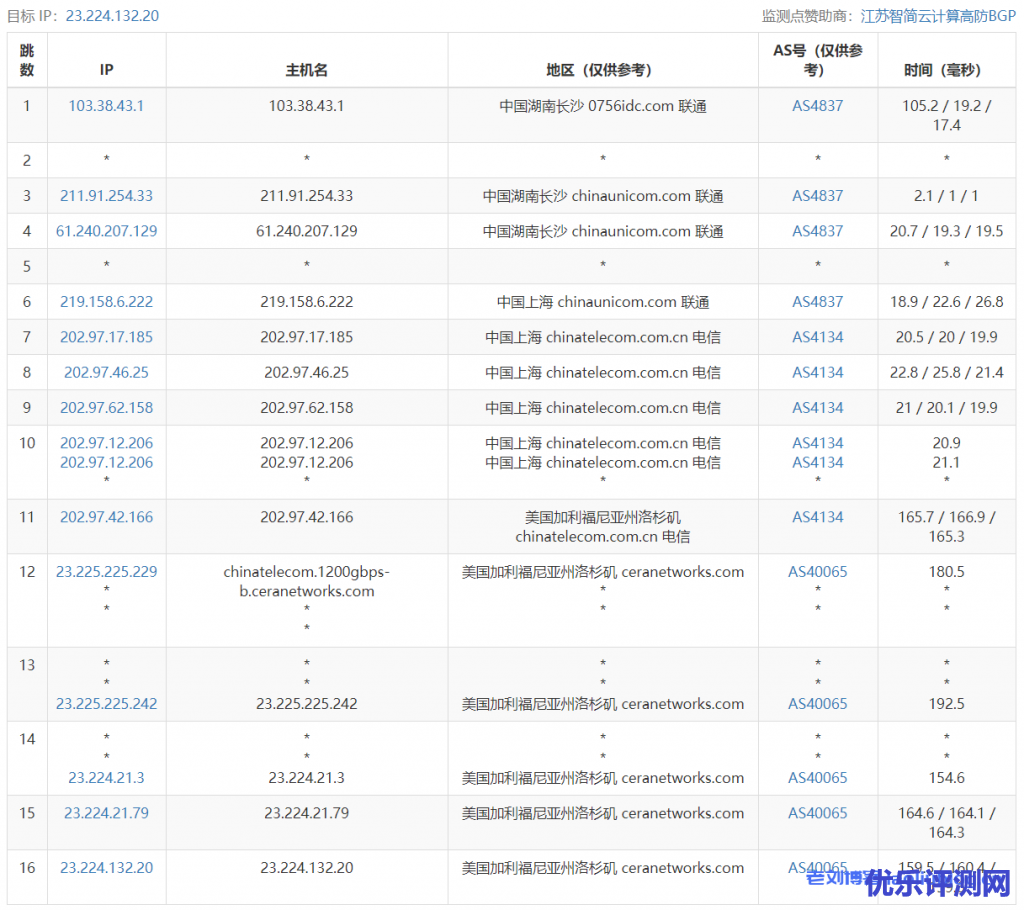This screenshot has height=910, width=1024.
Task: Open IP link 202.97.46.25
Action: click(x=106, y=372)
